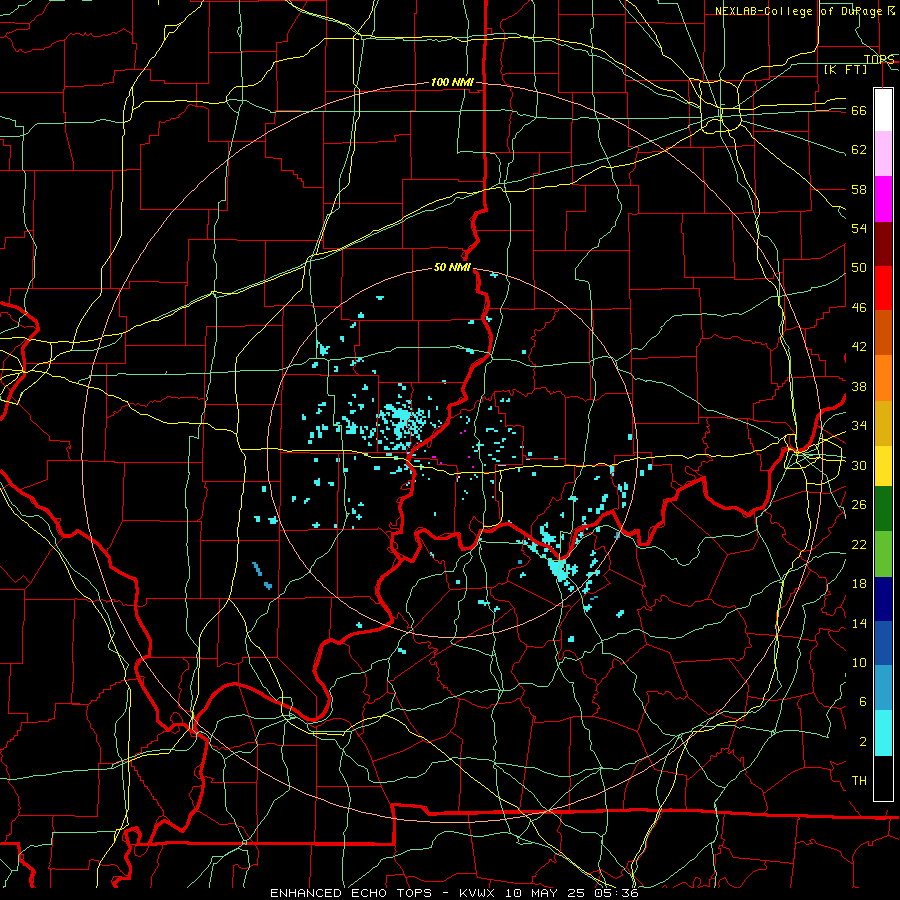This screenshot has width=900, height=900.
Task: Click the legend value 10
Action: pyautogui.click(x=859, y=662)
